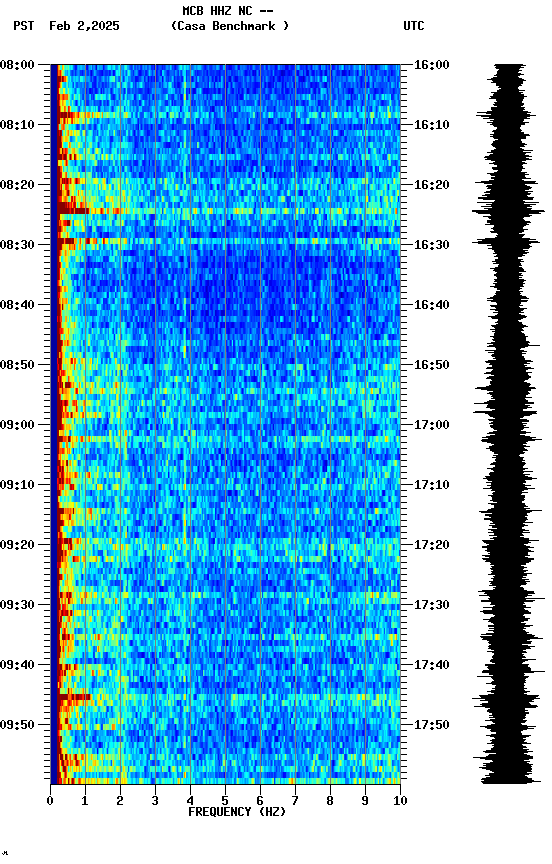Select the 08:50 PST time label
This screenshot has width=552, height=864.
[x=17, y=365]
